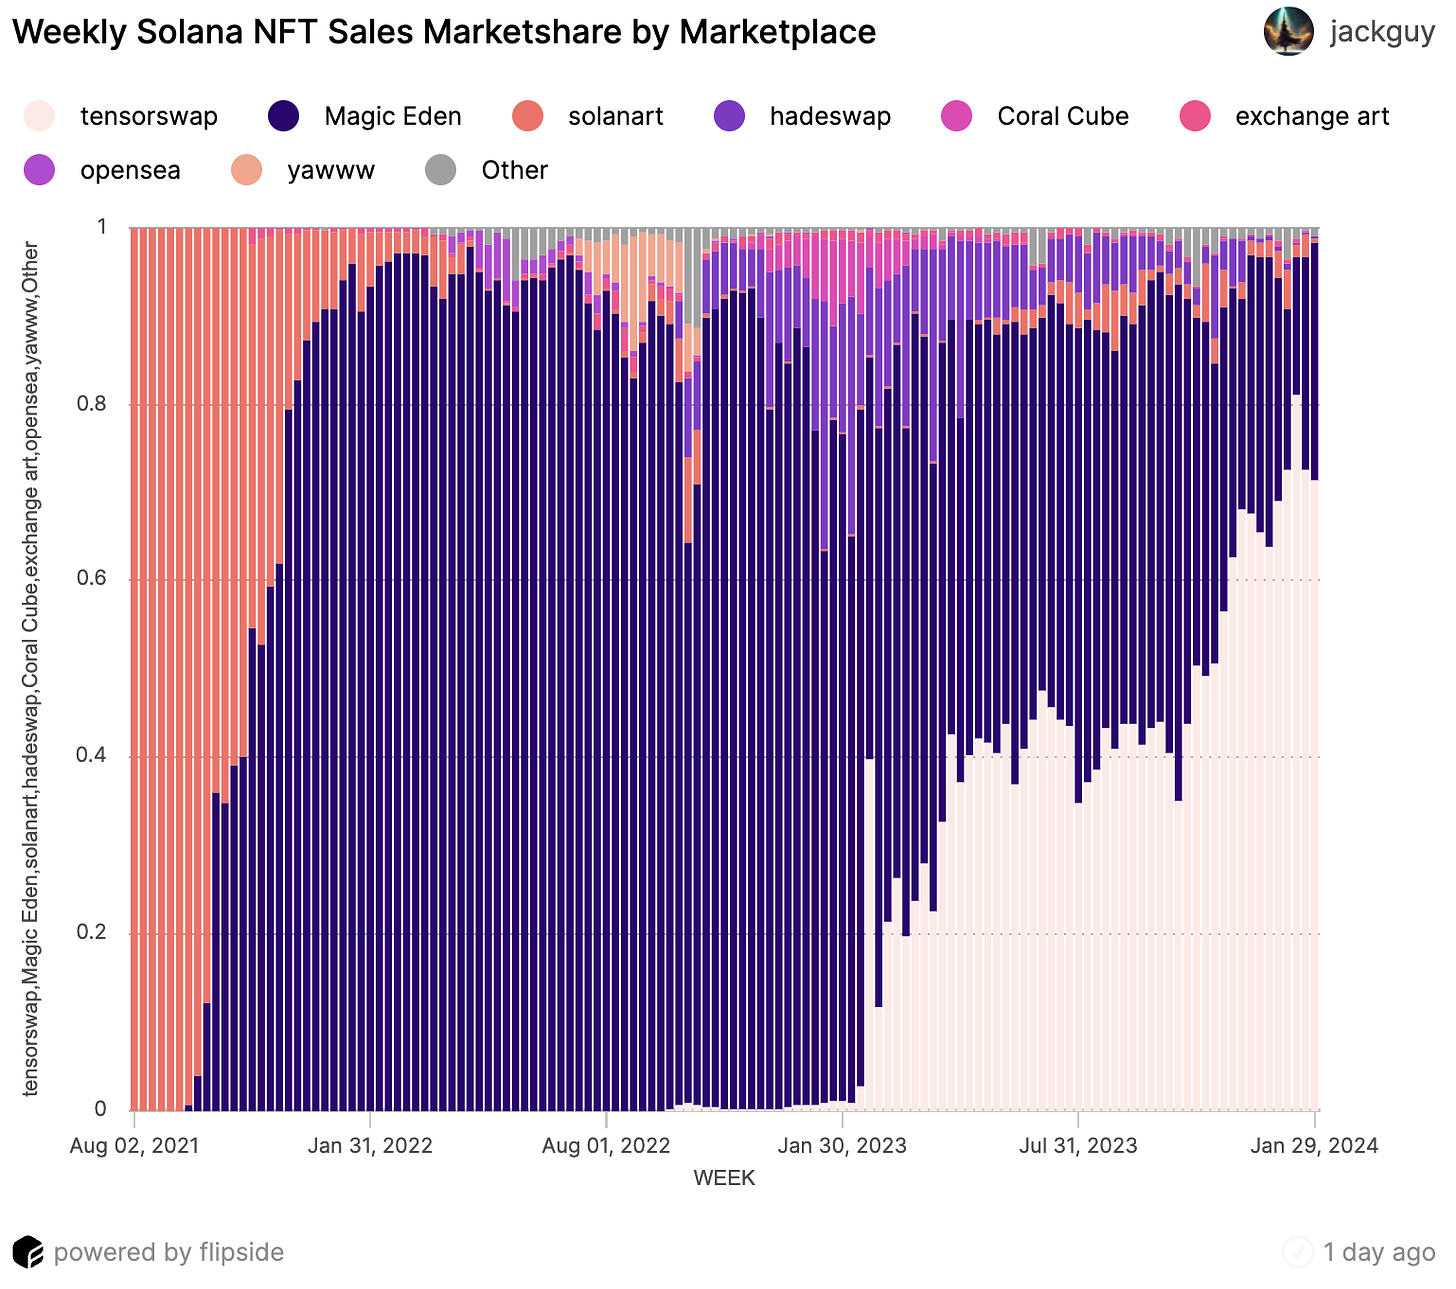
Task: Click the Coral Cube legend swatch
Action: [958, 116]
